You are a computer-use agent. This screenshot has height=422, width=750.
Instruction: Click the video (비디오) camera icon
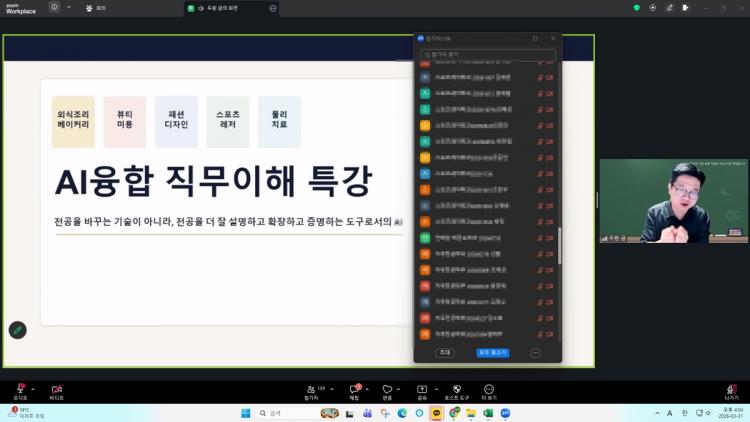pos(56,389)
